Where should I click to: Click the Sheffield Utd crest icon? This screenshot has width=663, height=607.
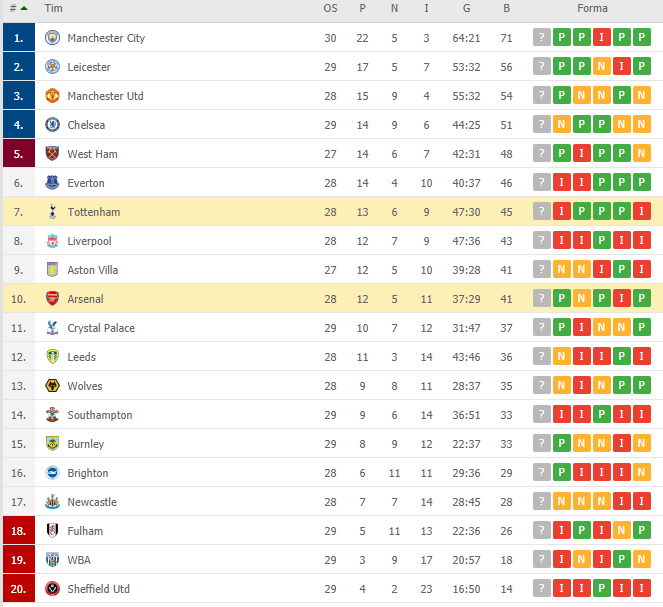tap(52, 589)
